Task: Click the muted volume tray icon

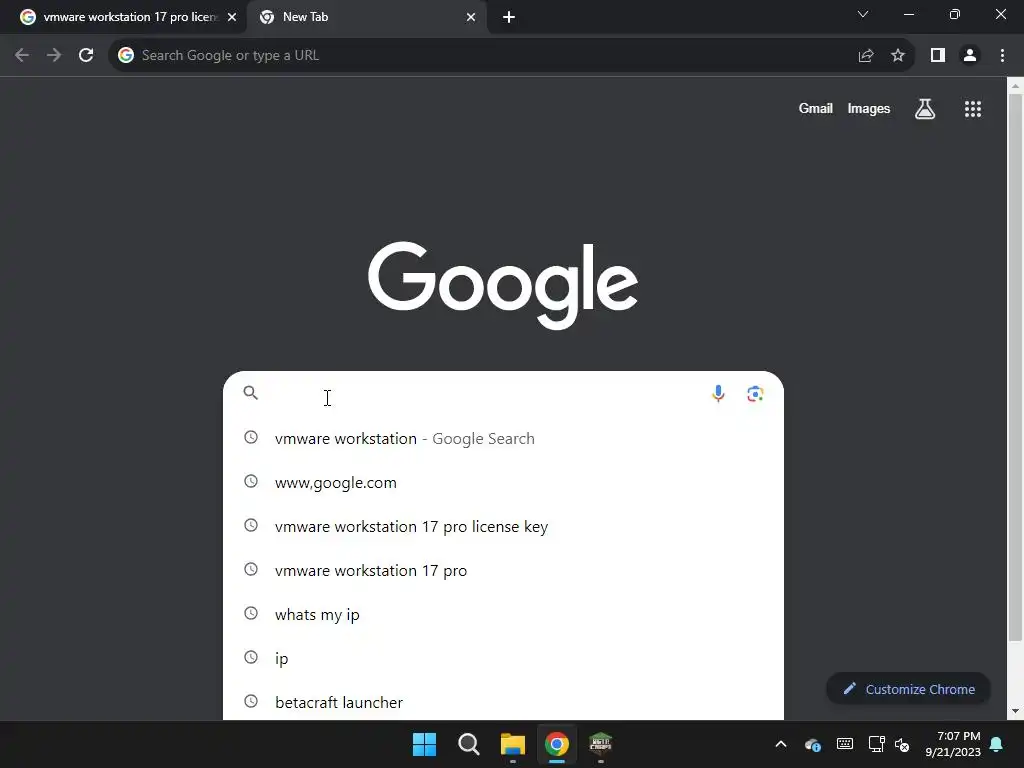Action: [902, 744]
